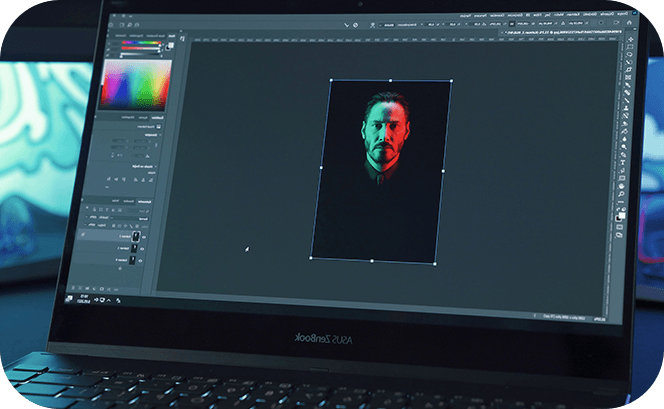Open the layer blend mode dropdown
Viewport: 664px width, 409px height.
pos(130,218)
